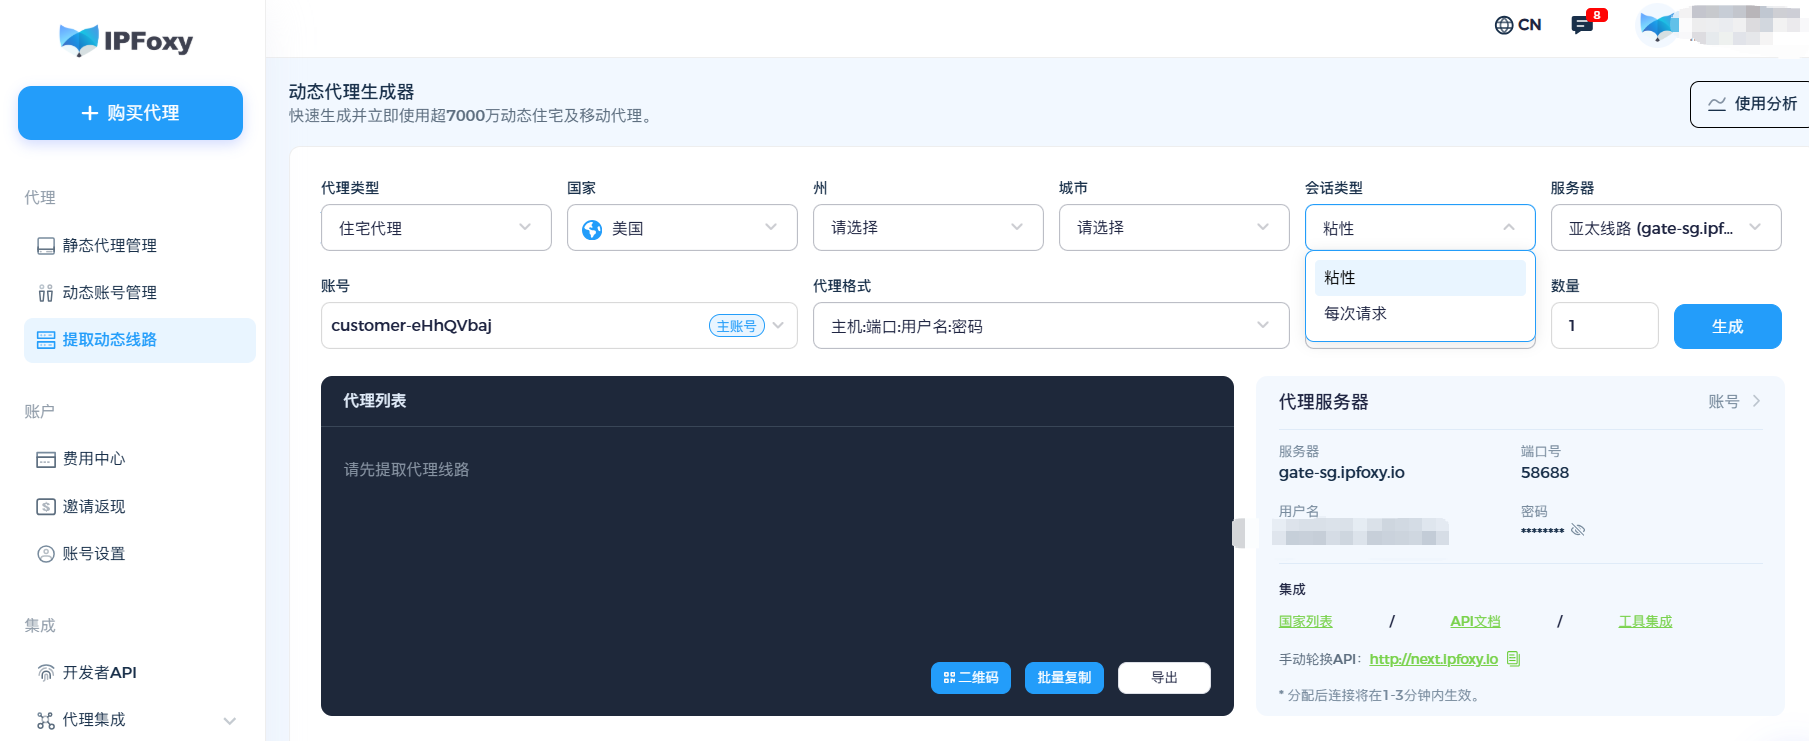The height and width of the screenshot is (741, 1809).
Task: Open the 国家 dropdown showing 美国
Action: click(682, 228)
